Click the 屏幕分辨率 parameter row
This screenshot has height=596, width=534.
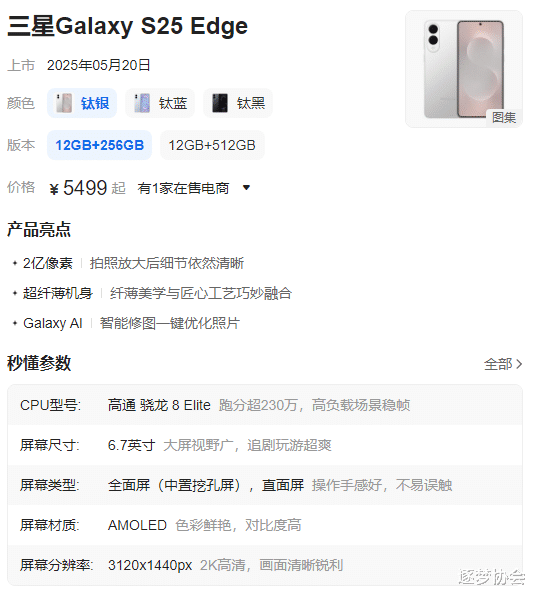point(265,565)
